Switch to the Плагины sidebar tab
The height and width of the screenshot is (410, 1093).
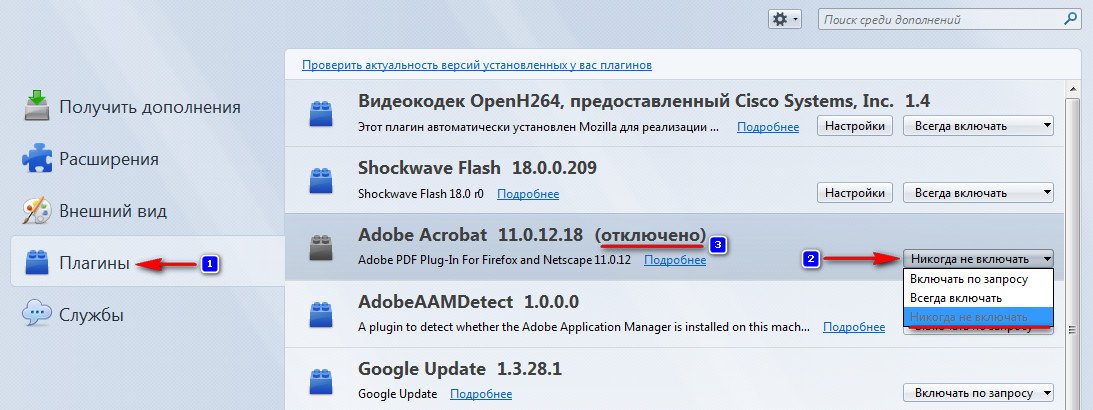95,263
